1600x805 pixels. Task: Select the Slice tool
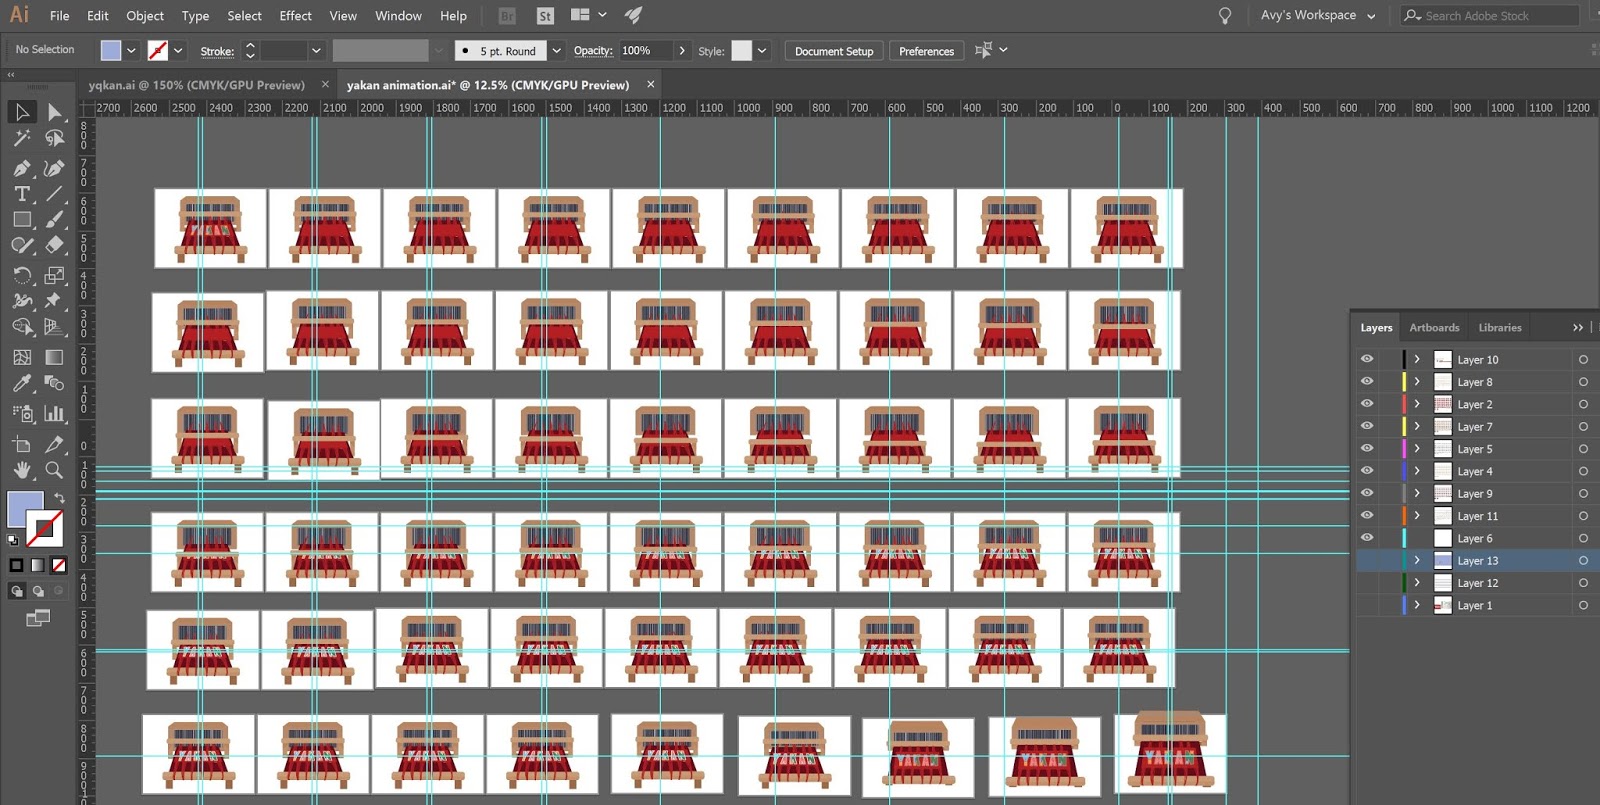(55, 444)
